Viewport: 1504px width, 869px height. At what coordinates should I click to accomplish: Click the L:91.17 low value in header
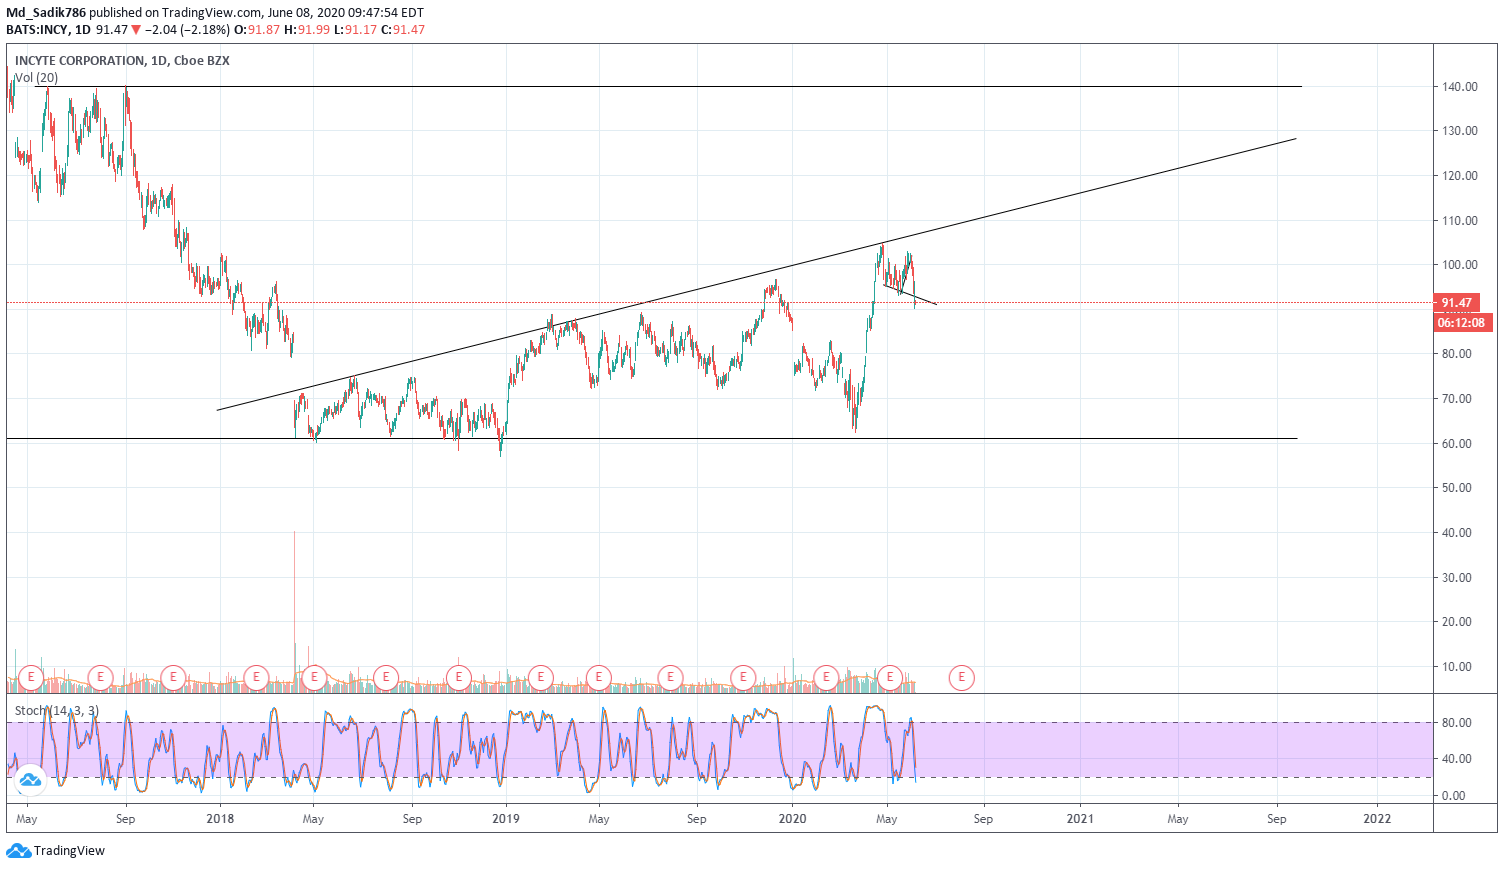(x=354, y=30)
